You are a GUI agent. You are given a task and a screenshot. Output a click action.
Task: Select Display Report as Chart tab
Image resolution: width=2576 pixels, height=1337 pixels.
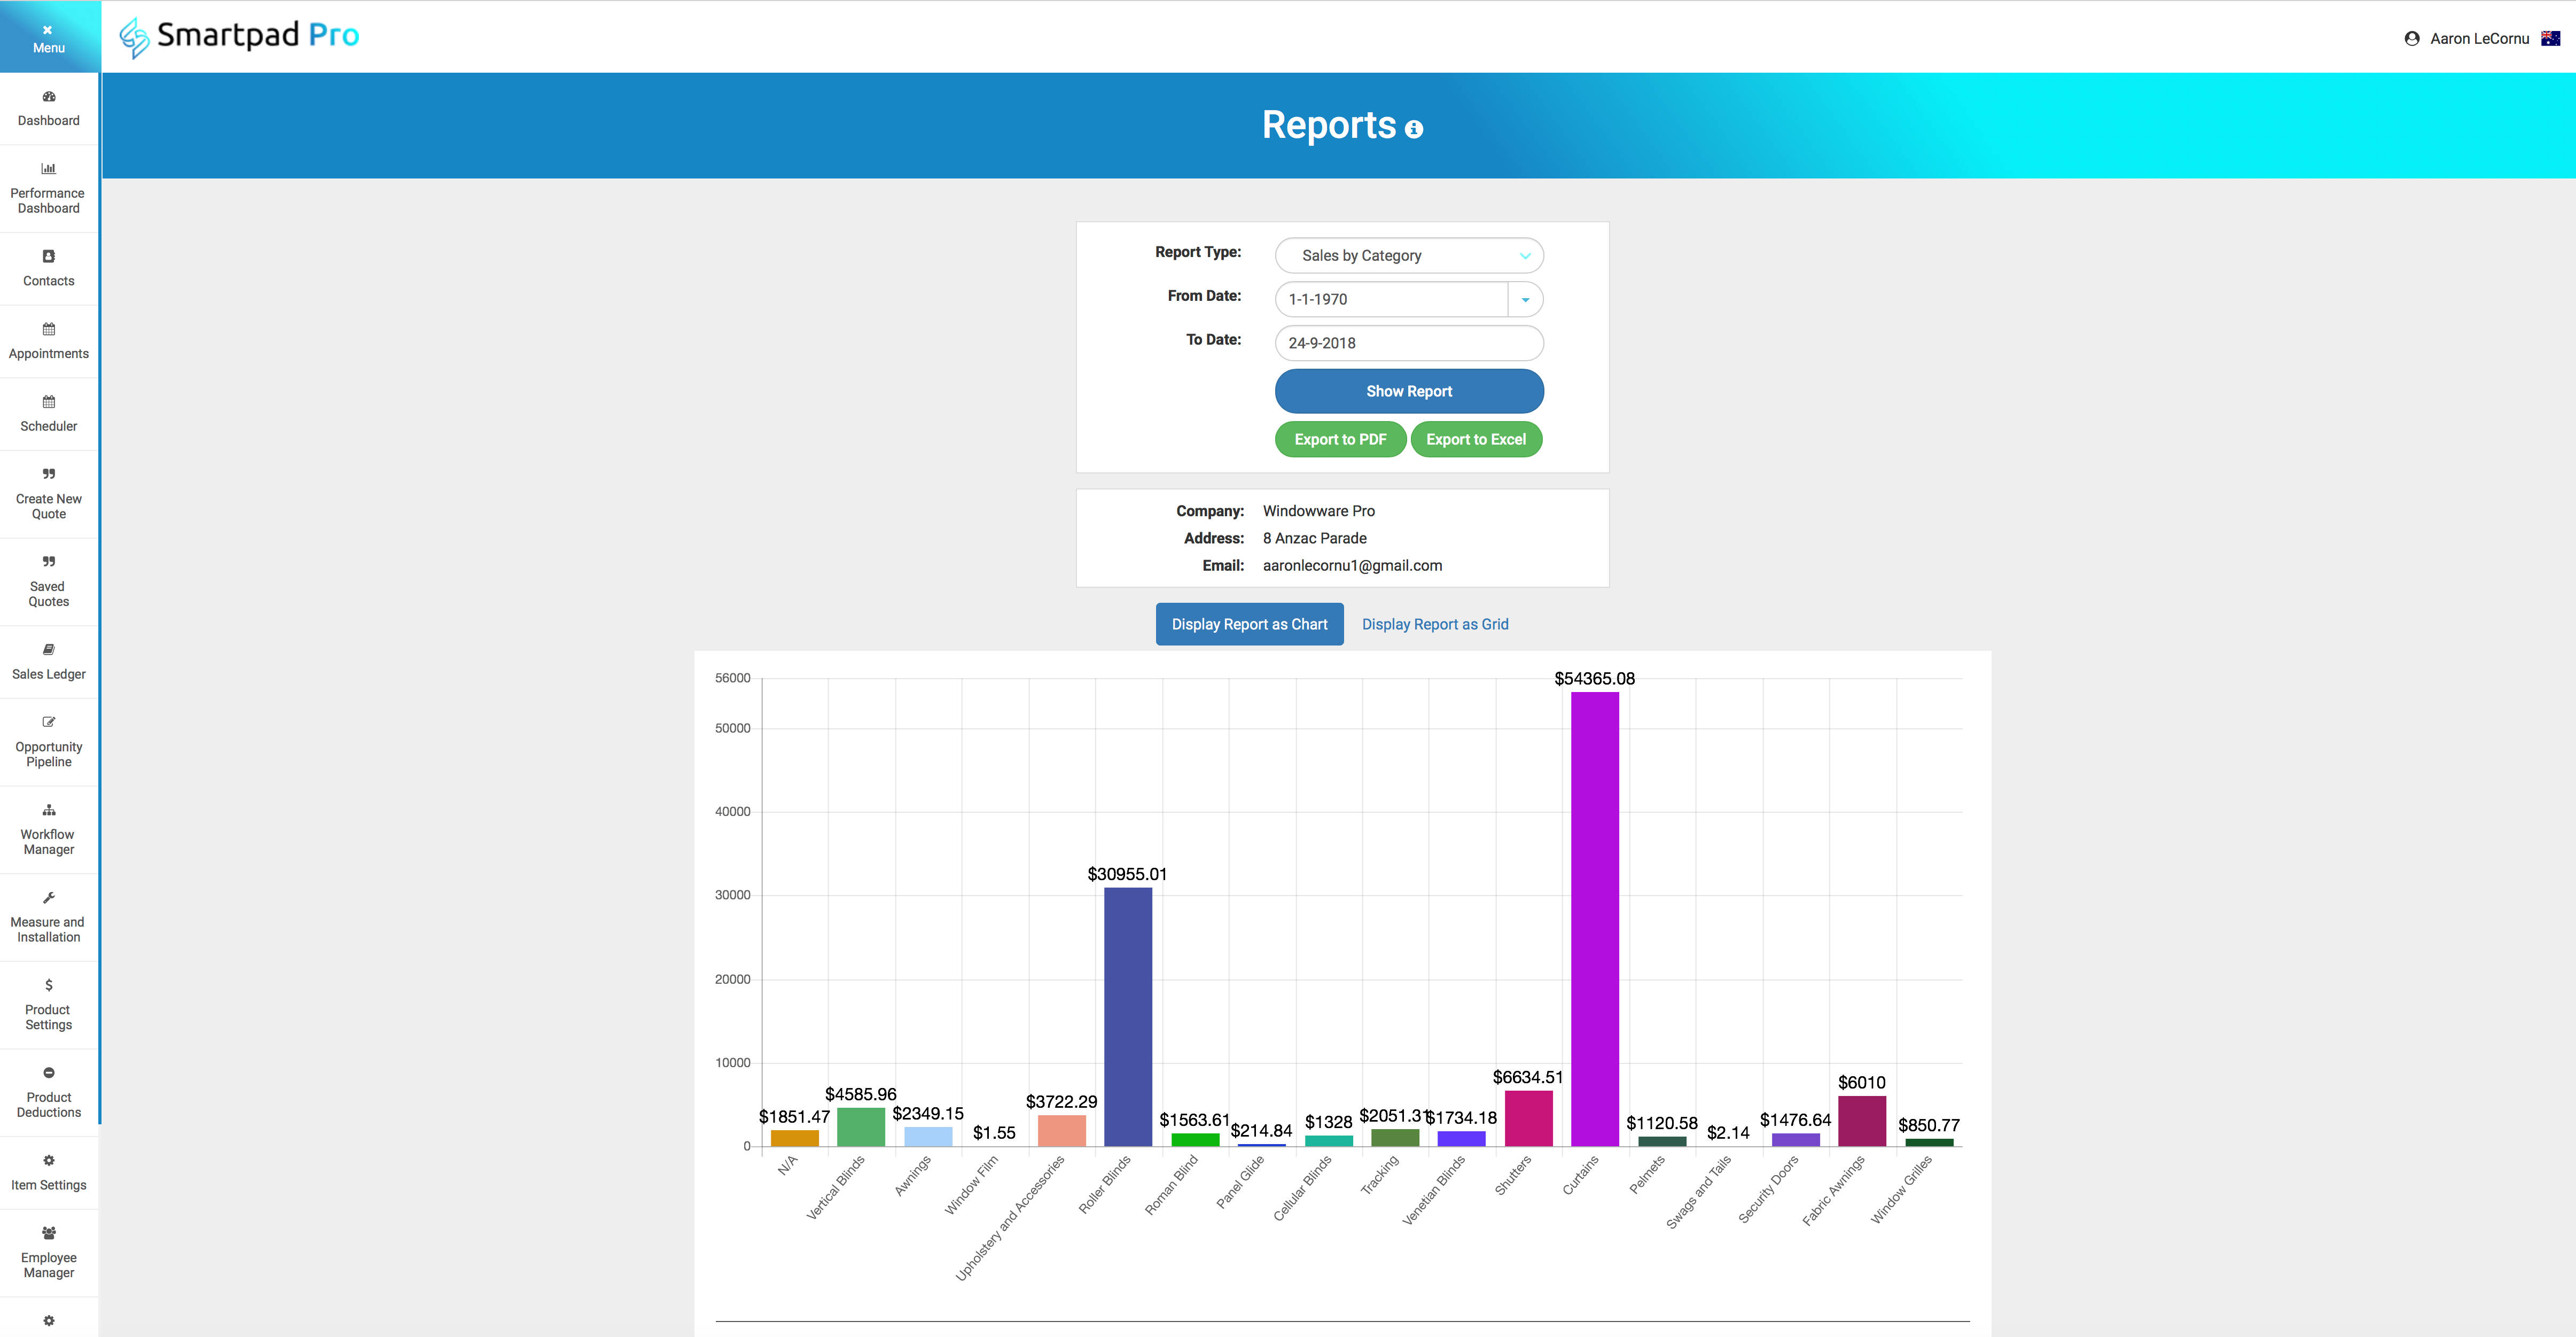1249,624
